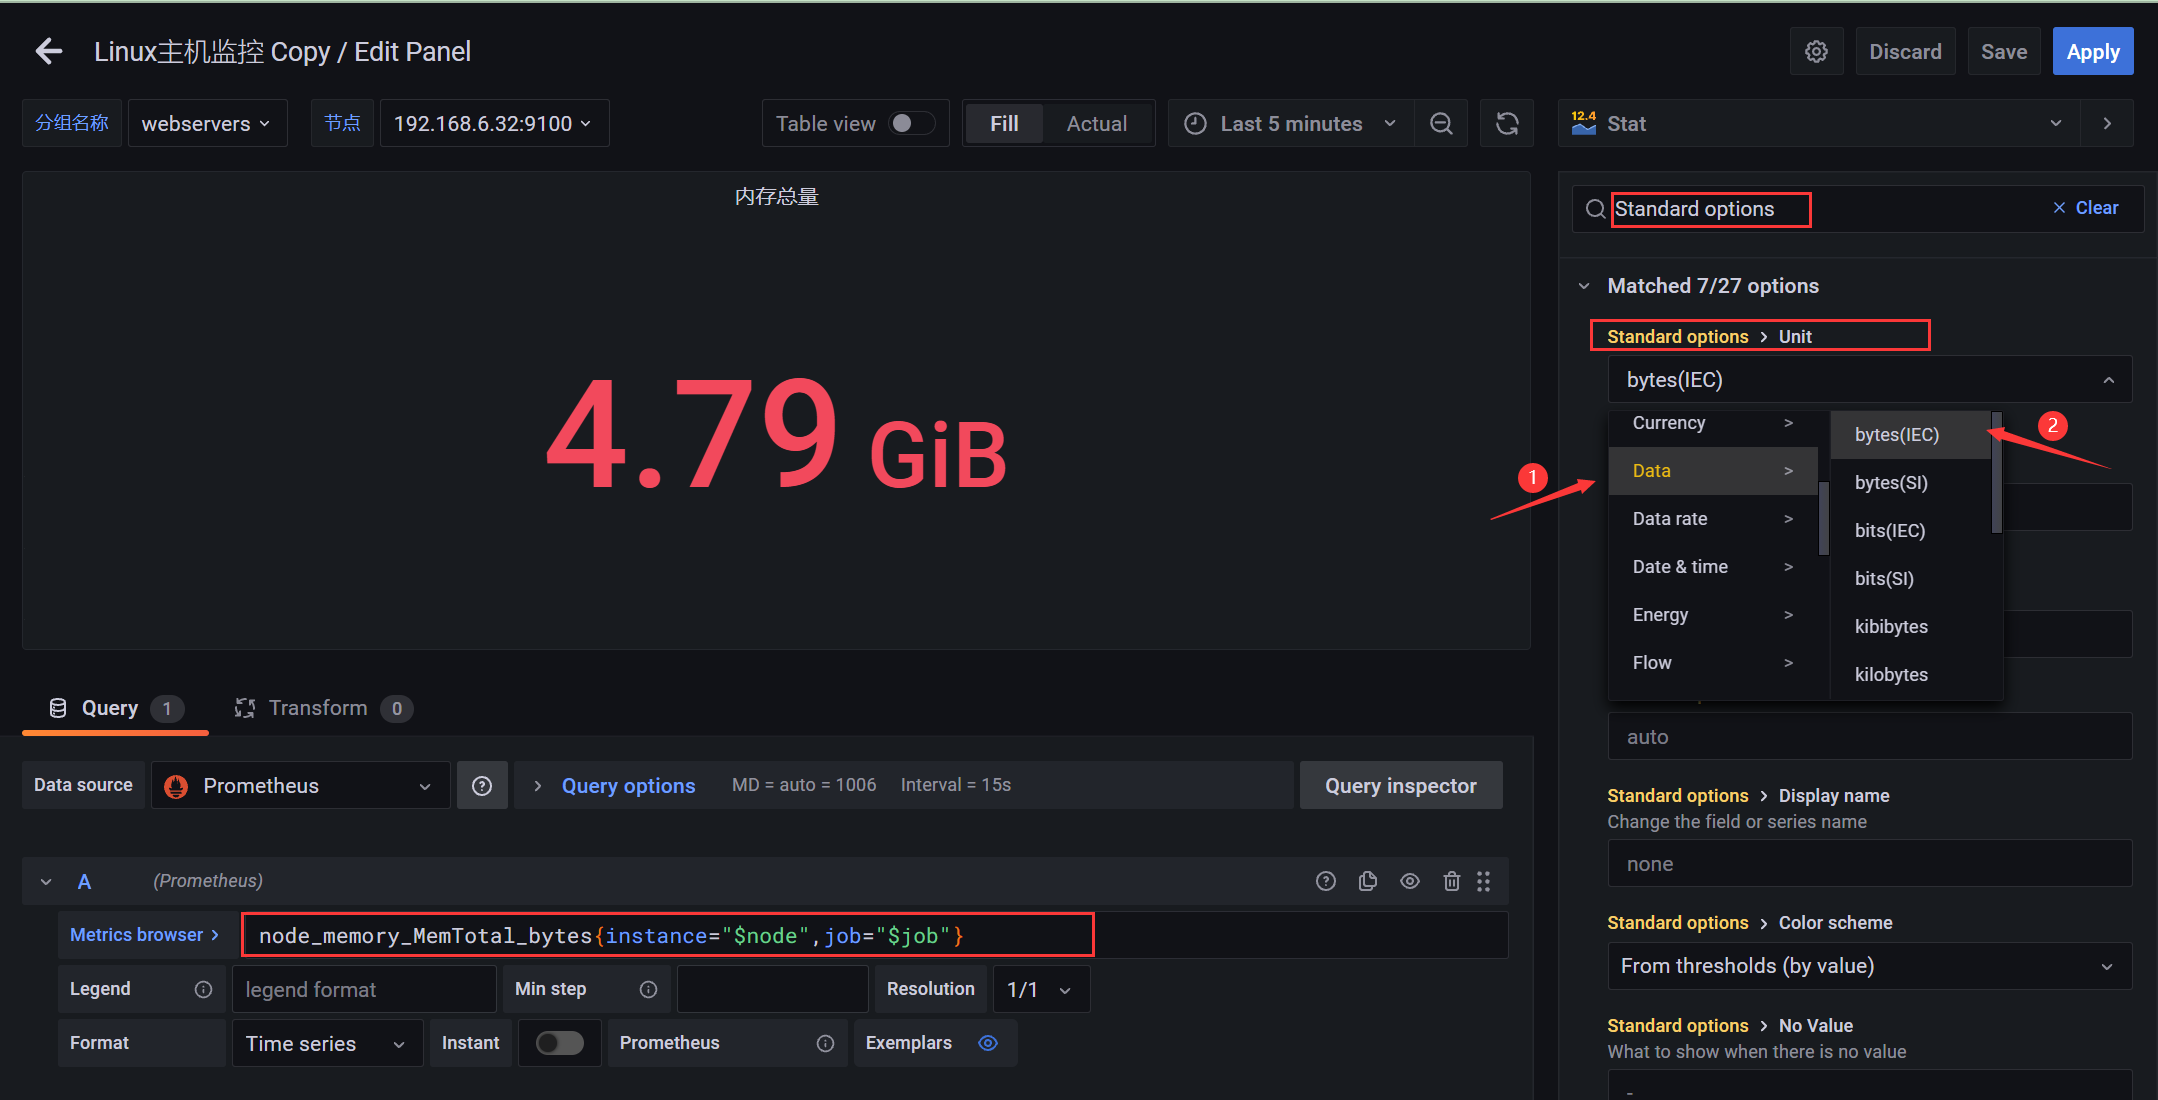Open the Resolution 1/1 dropdown
The image size is (2158, 1100).
pos(1040,989)
